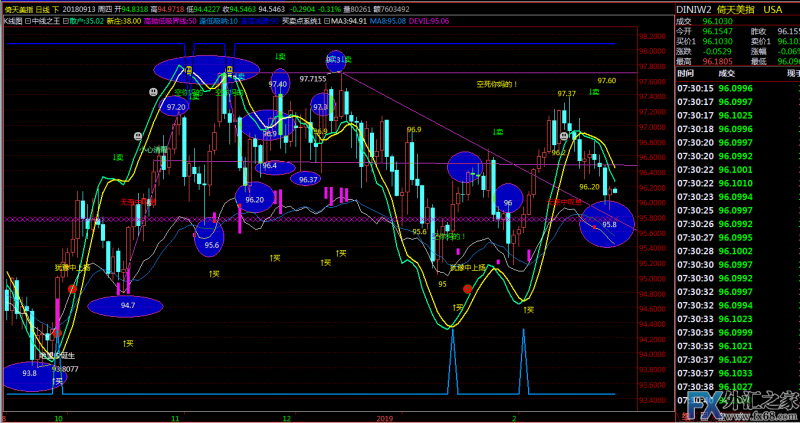Click the K线图 label in indicator bar
The width and height of the screenshot is (800, 423).
click(13, 21)
